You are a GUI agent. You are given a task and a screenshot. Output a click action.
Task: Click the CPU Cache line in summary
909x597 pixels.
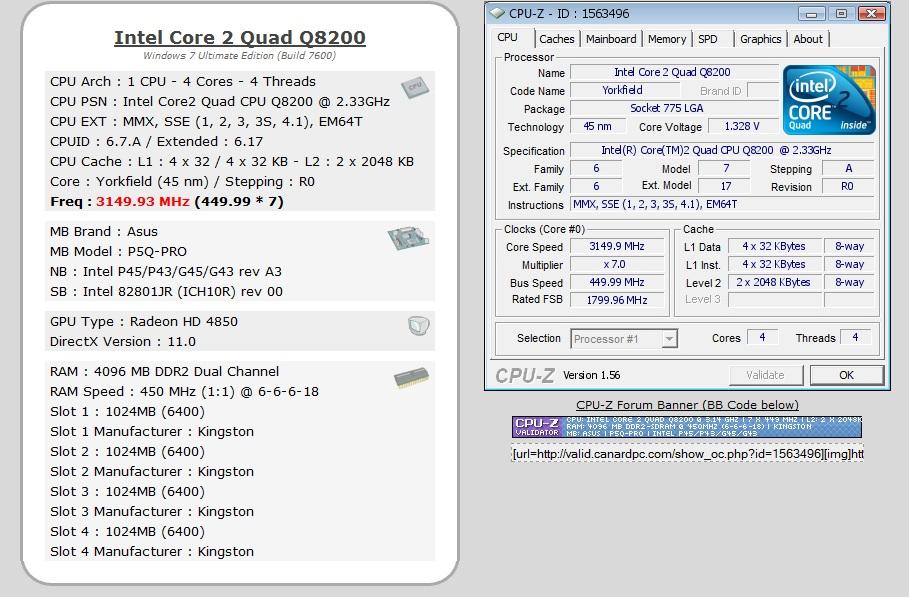click(x=232, y=162)
